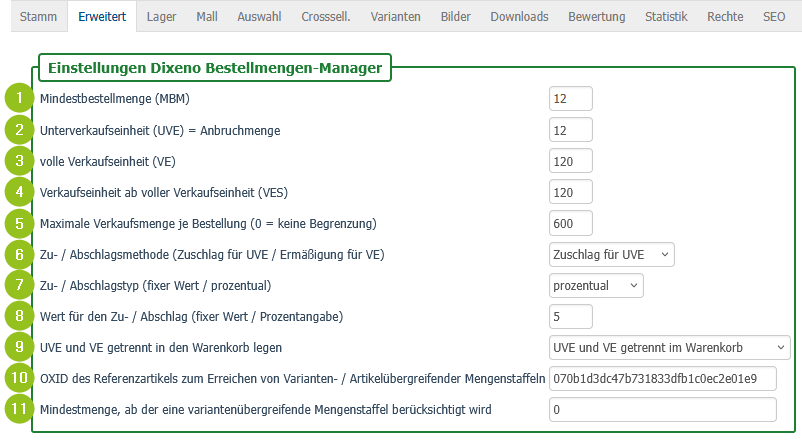Image resolution: width=802 pixels, height=441 pixels.
Task: Click the Verkaufseinheit ab voller Verkaufseinheit (VES) label
Action: (x=164, y=193)
